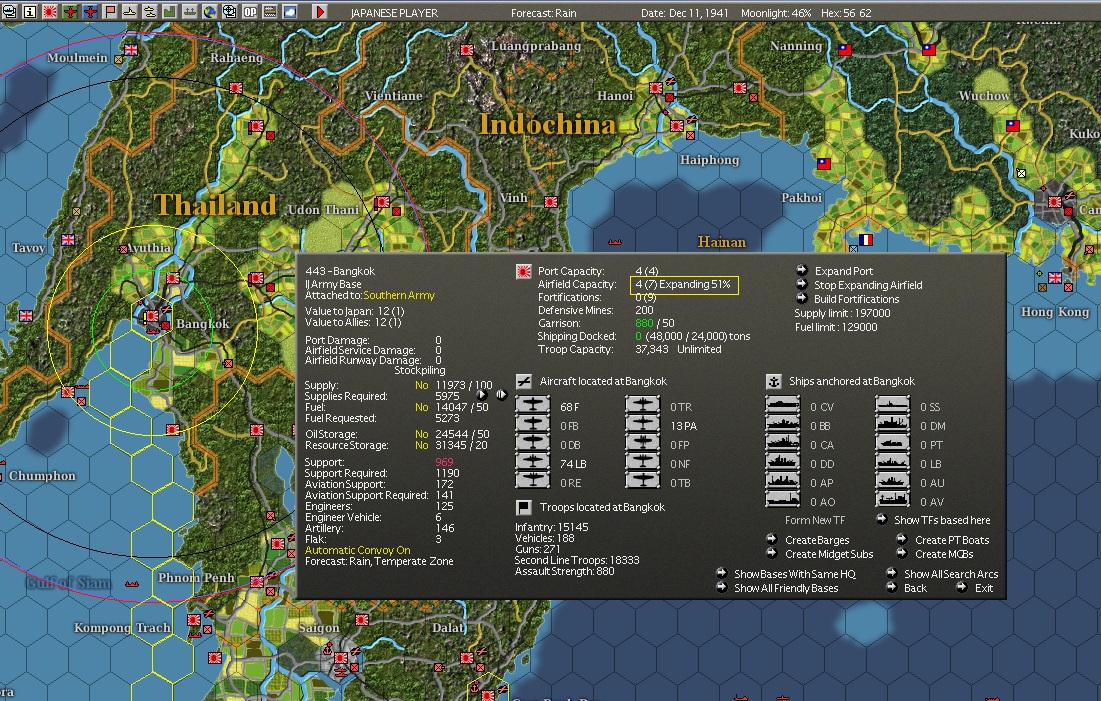This screenshot has width=1101, height=701.
Task: Click the orange flag toolbar icon
Action: click(x=110, y=11)
